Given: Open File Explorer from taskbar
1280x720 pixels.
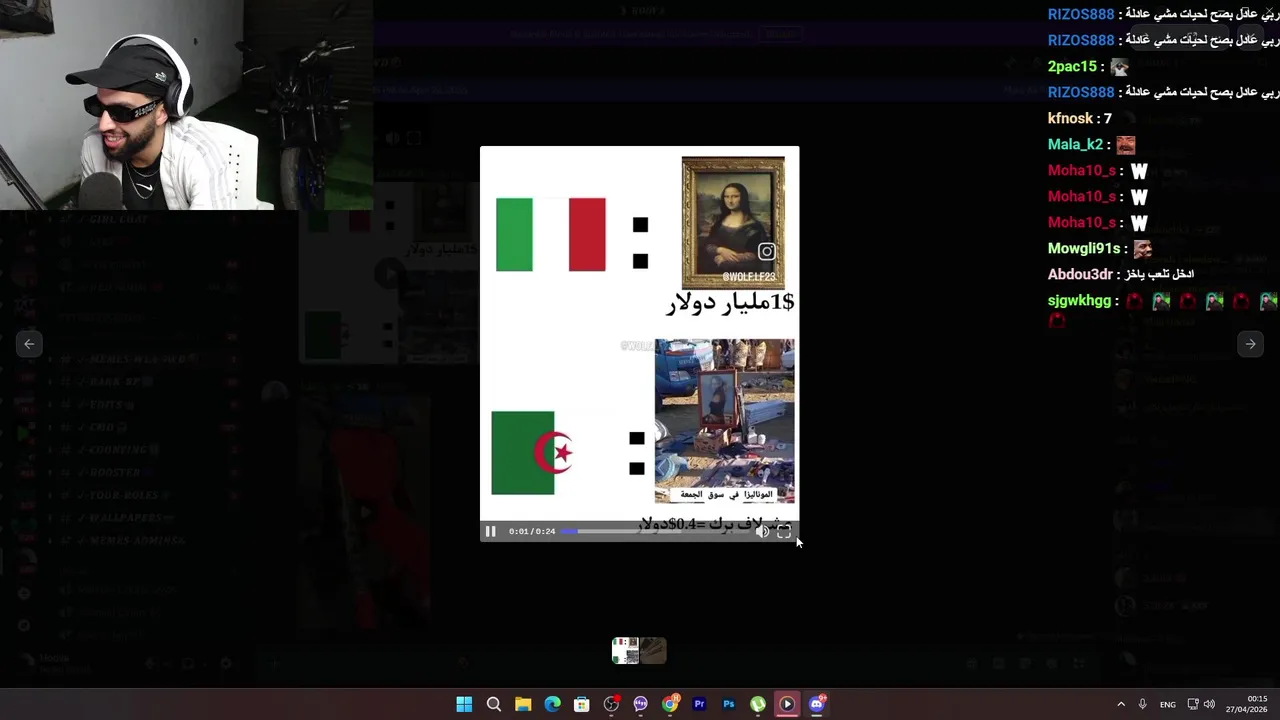Looking at the screenshot, I should tap(523, 704).
